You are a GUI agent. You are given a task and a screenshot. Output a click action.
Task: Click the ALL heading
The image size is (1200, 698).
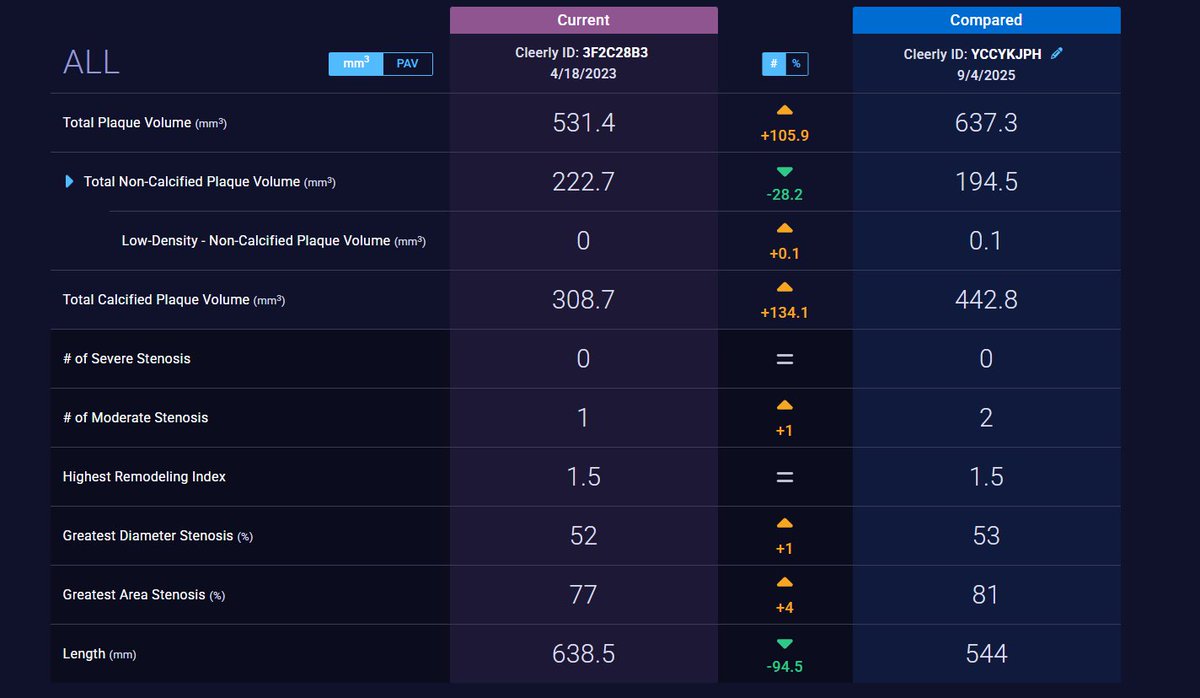point(91,62)
